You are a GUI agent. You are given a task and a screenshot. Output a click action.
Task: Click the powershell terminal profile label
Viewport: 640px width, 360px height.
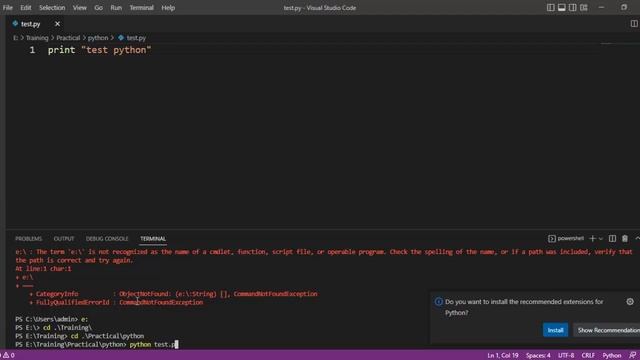pyautogui.click(x=566, y=238)
